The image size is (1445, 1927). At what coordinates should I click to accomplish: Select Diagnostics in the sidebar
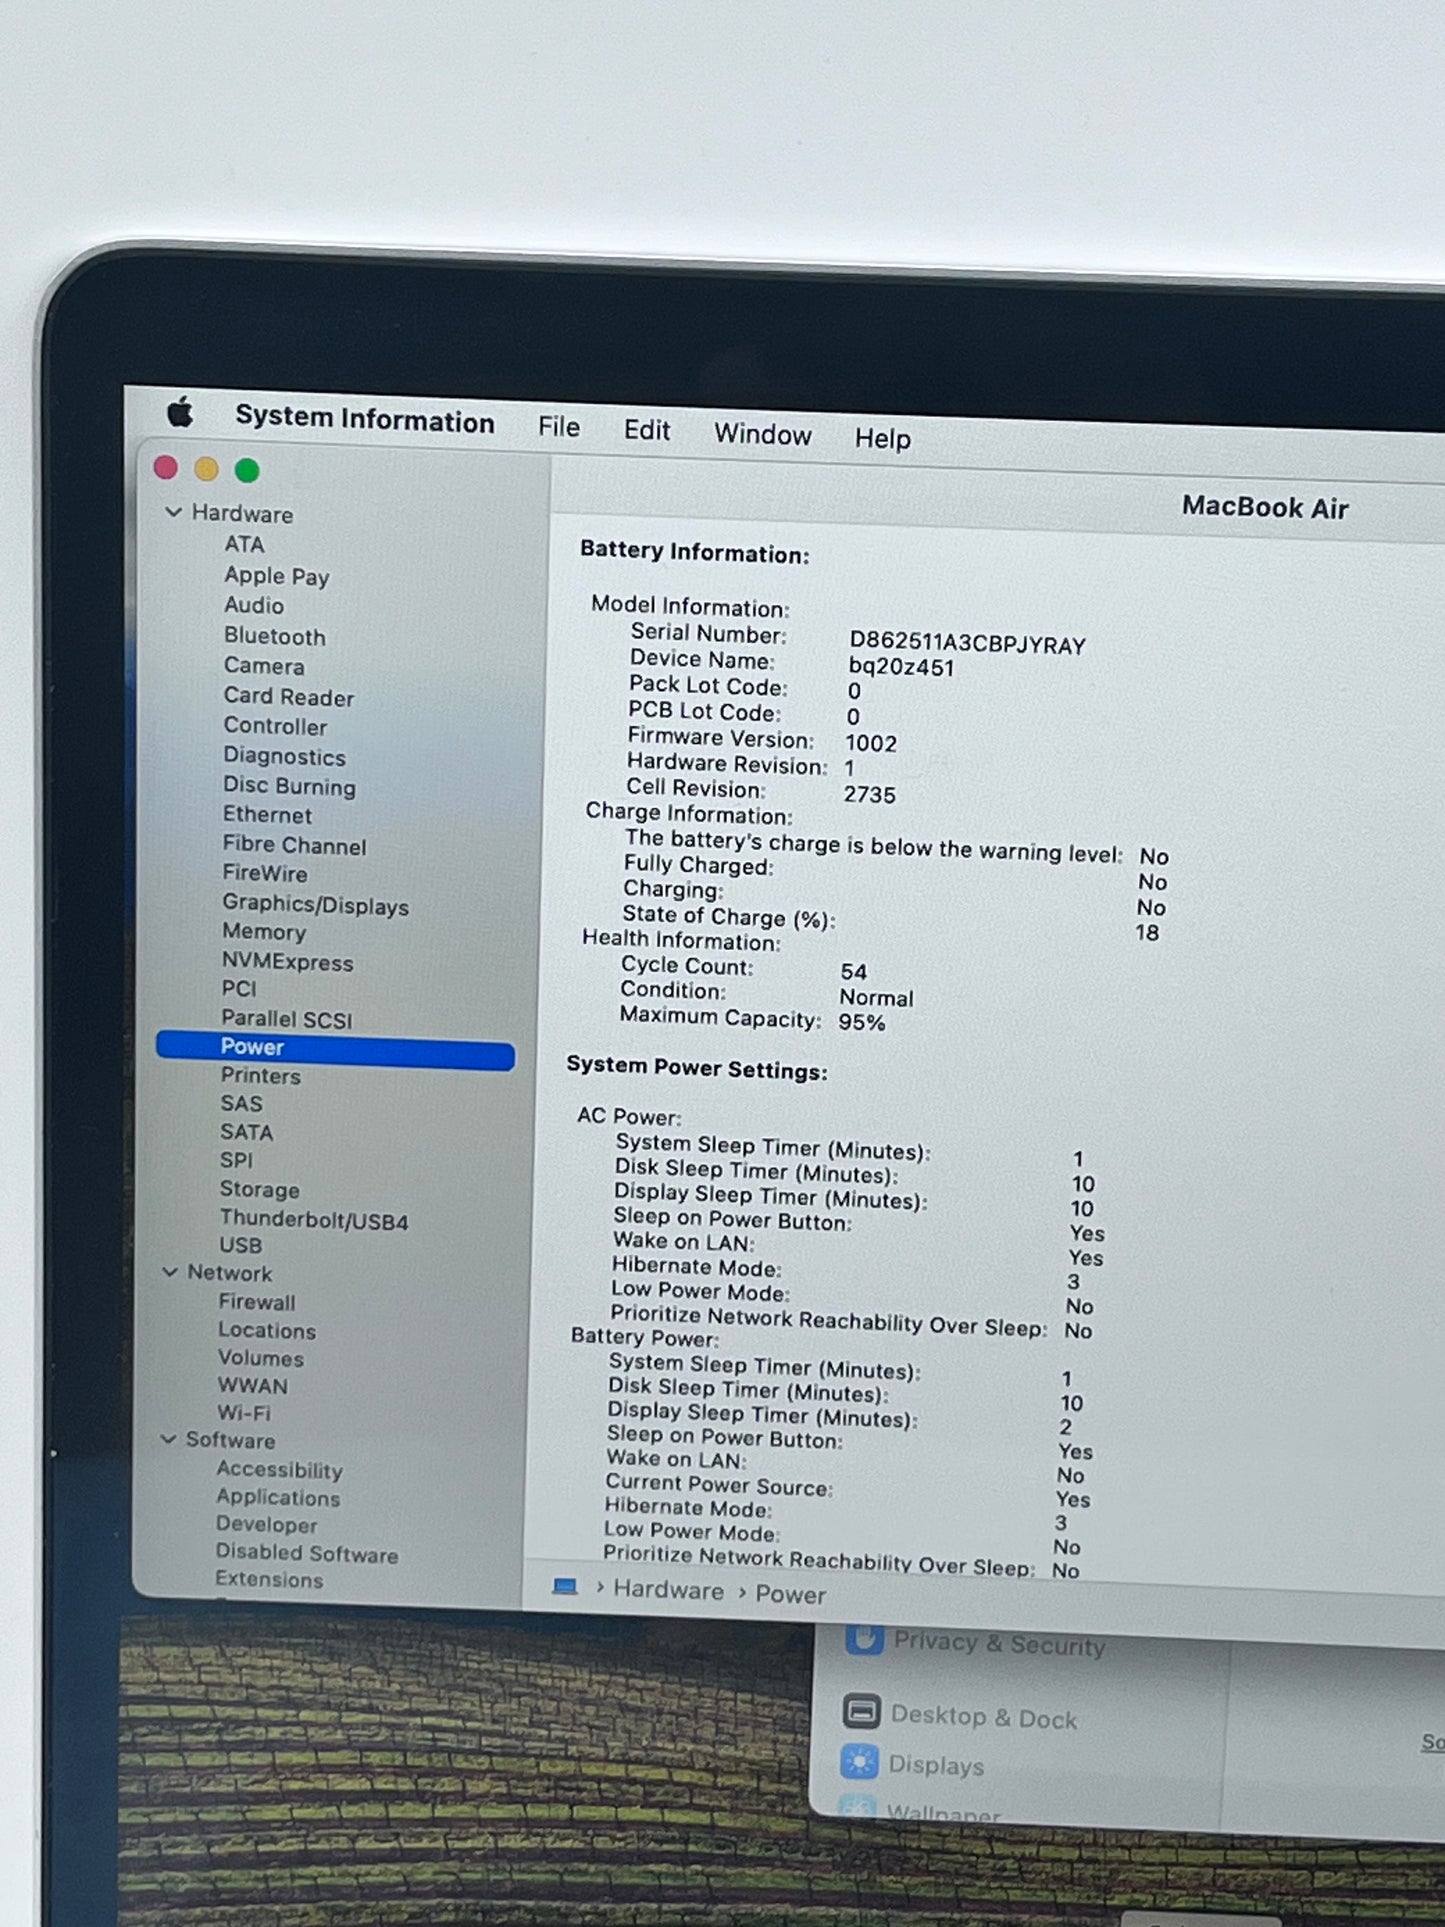[x=284, y=756]
